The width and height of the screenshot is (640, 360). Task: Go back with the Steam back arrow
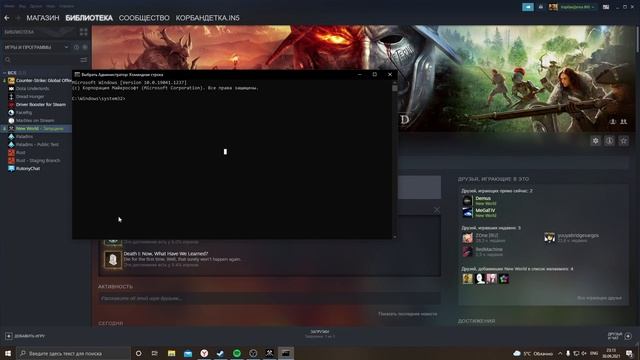(x=7, y=18)
